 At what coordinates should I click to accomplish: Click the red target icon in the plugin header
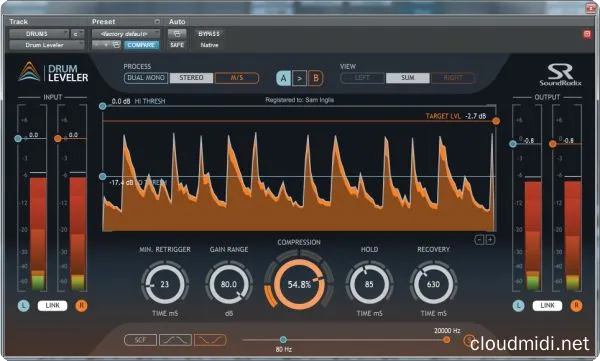(x=587, y=34)
